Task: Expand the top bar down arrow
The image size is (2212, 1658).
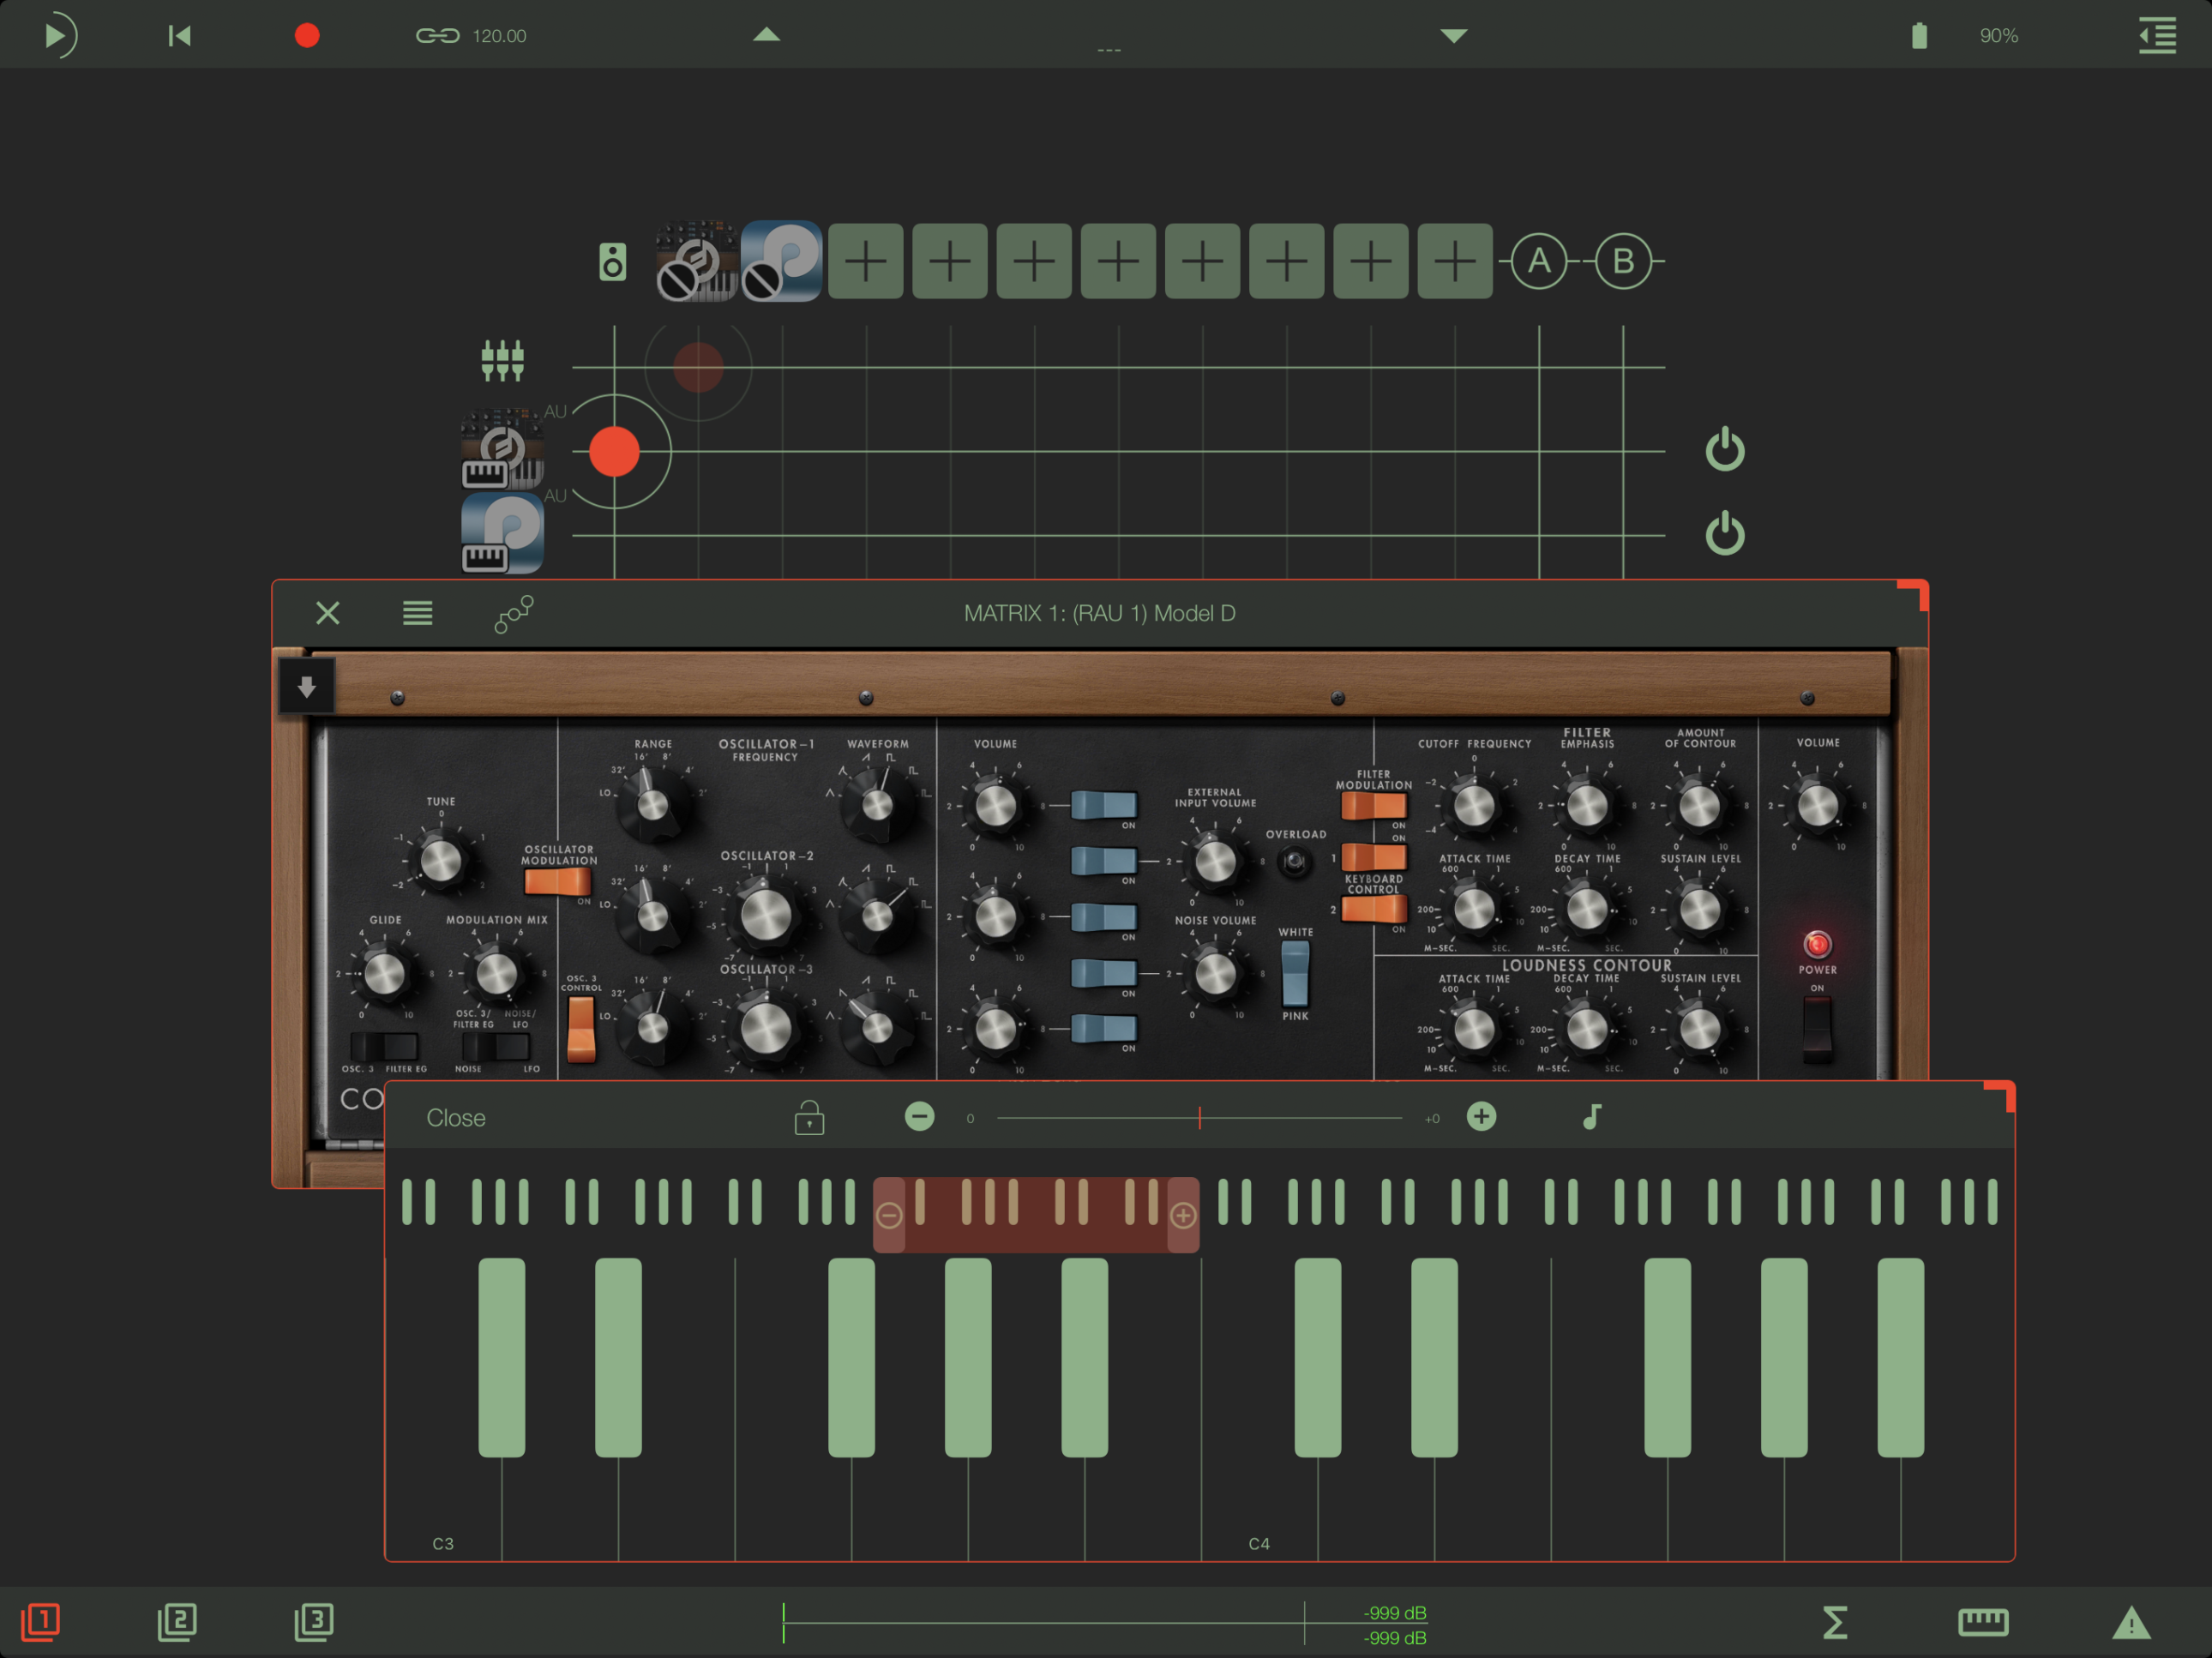Action: click(1453, 36)
